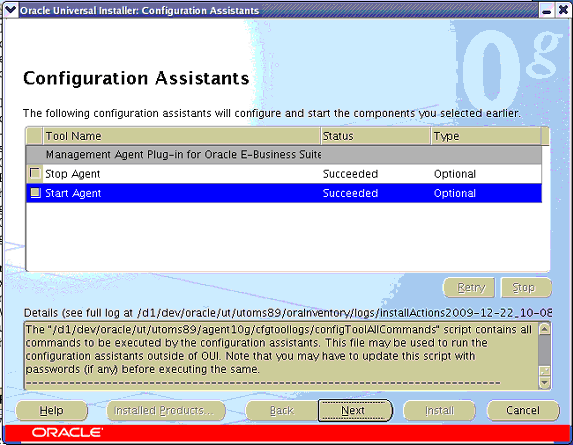Proceed with the Next button
This screenshot has height=445, width=573.
[354, 411]
